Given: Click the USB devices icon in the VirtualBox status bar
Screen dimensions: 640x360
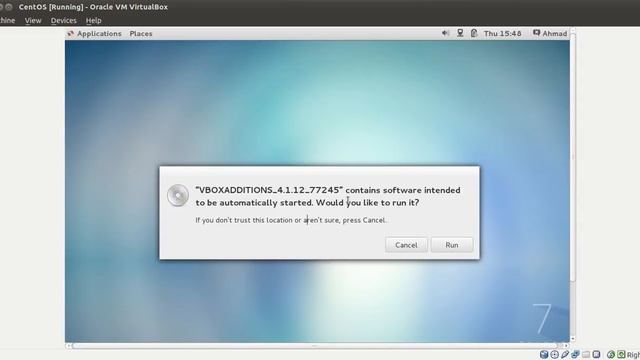Looking at the screenshot, I should 565,354.
